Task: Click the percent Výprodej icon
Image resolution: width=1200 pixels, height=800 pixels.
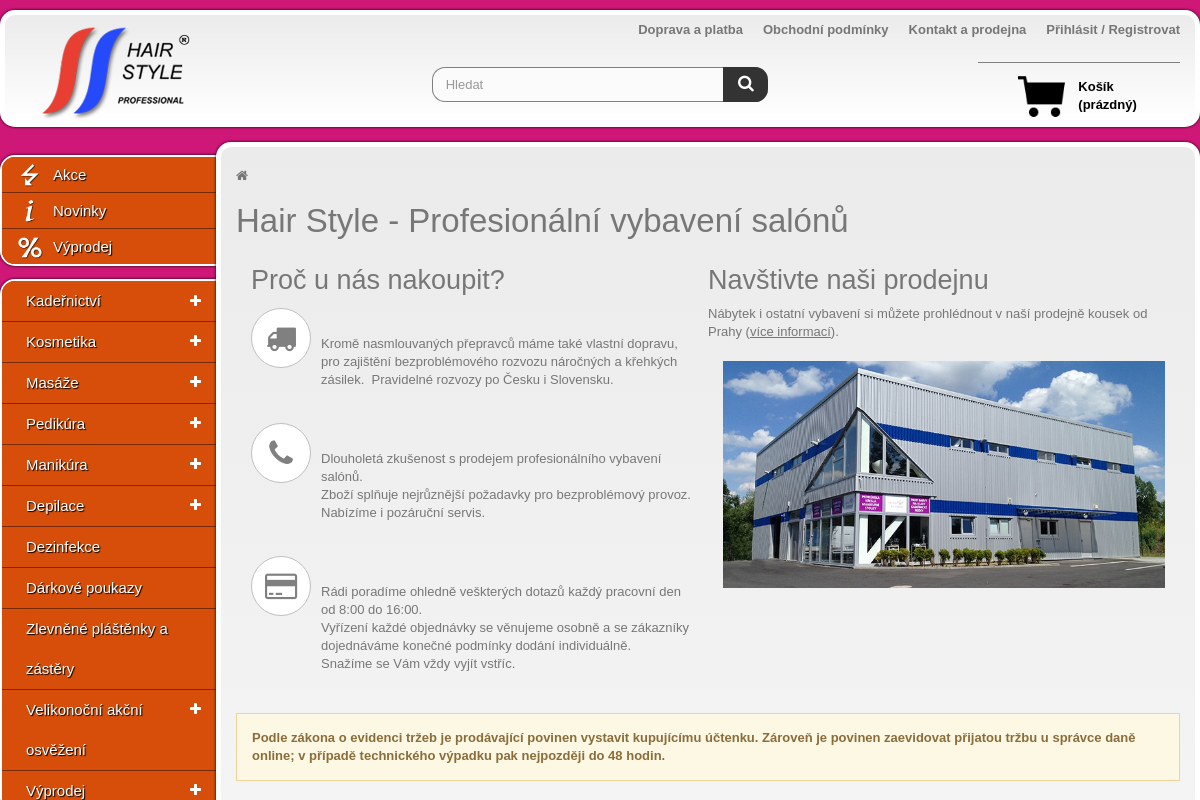Action: pyautogui.click(x=30, y=247)
